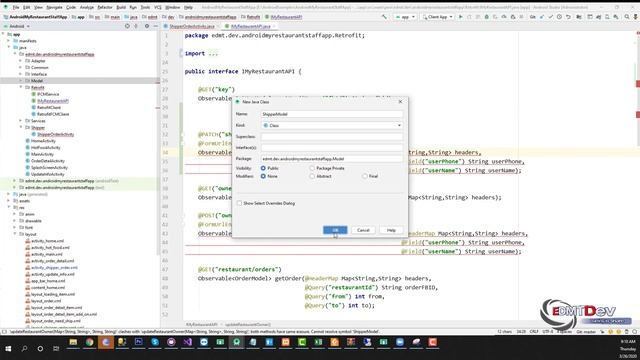This screenshot has height=360, width=640.
Task: Select Final modifier radio button
Action: tap(364, 176)
